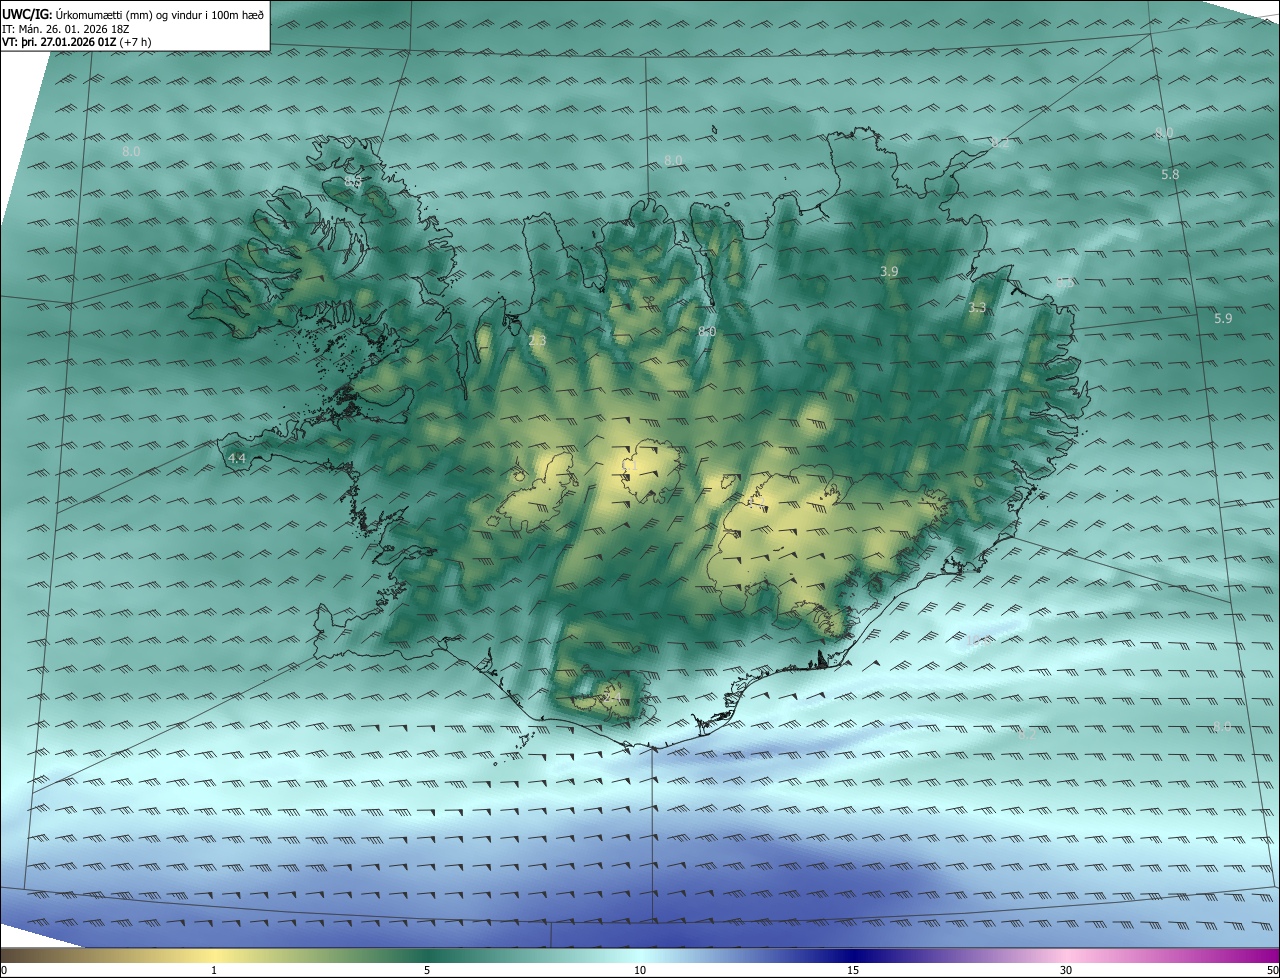Click the '0' tick label on the color scale

pos(4,970)
